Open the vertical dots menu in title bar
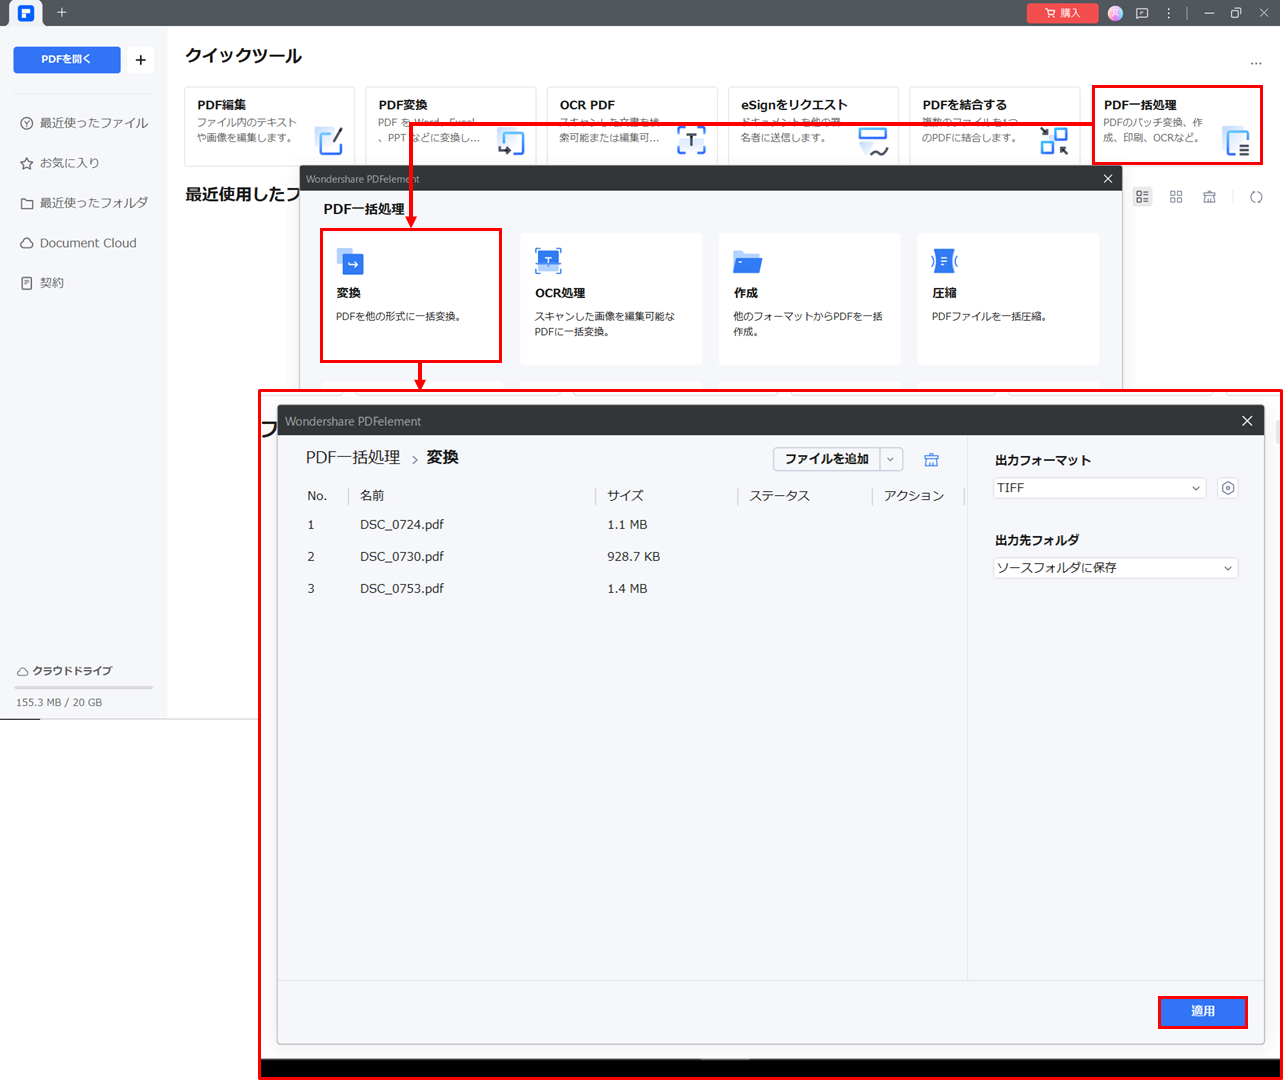 pos(1168,13)
